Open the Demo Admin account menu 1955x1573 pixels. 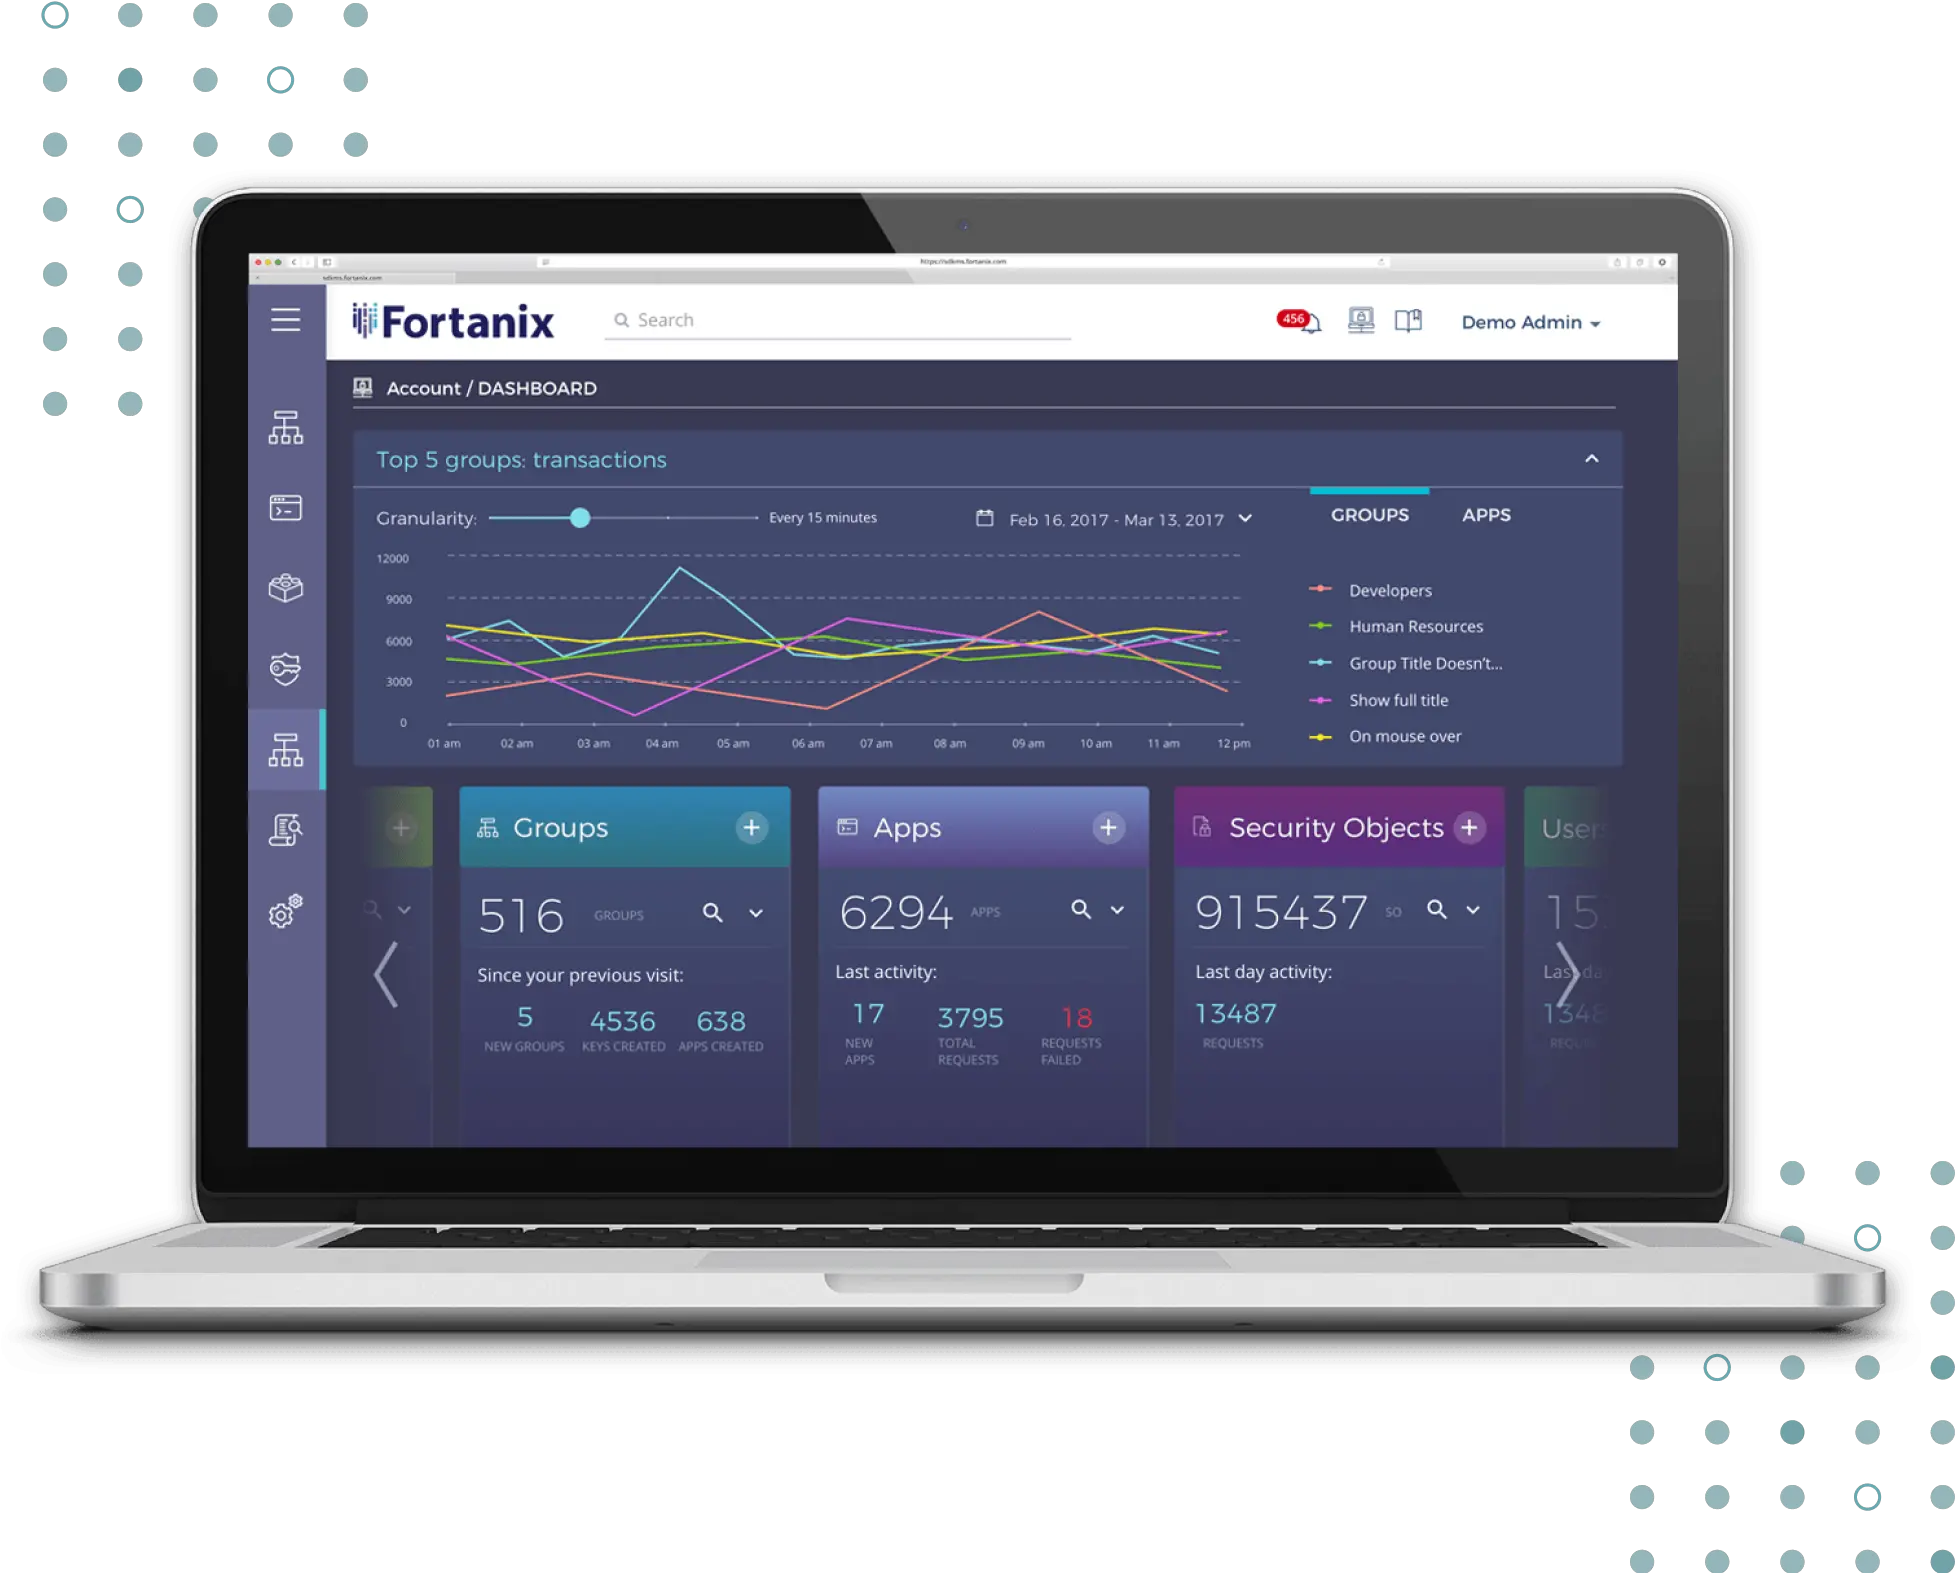coord(1531,321)
